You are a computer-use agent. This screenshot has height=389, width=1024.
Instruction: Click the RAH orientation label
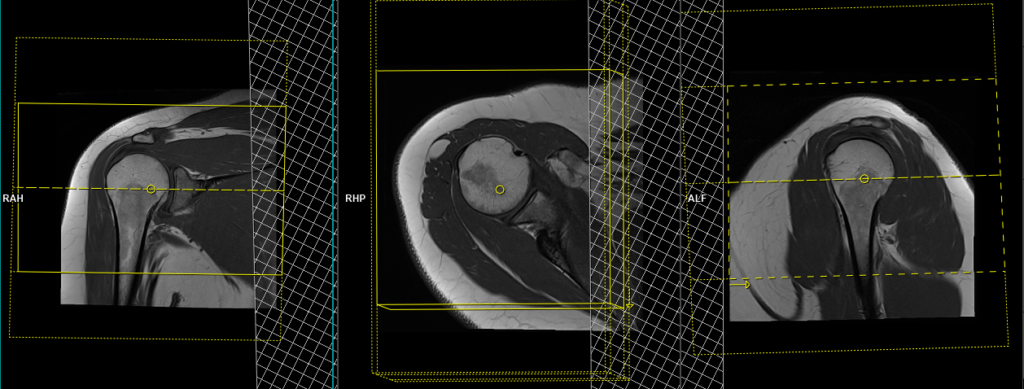pos(12,198)
